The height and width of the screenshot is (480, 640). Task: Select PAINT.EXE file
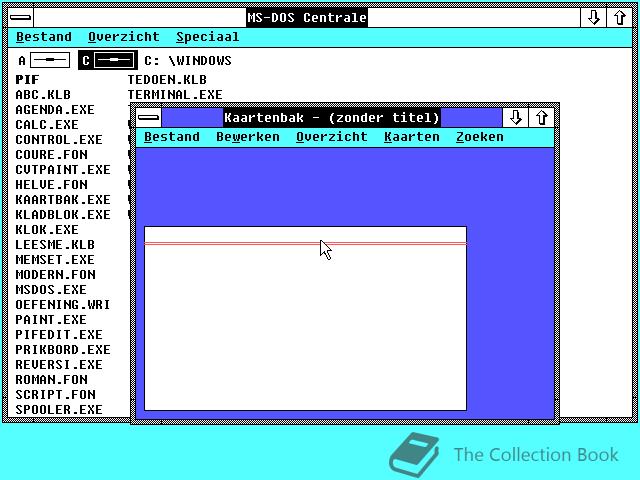pyautogui.click(x=51, y=320)
